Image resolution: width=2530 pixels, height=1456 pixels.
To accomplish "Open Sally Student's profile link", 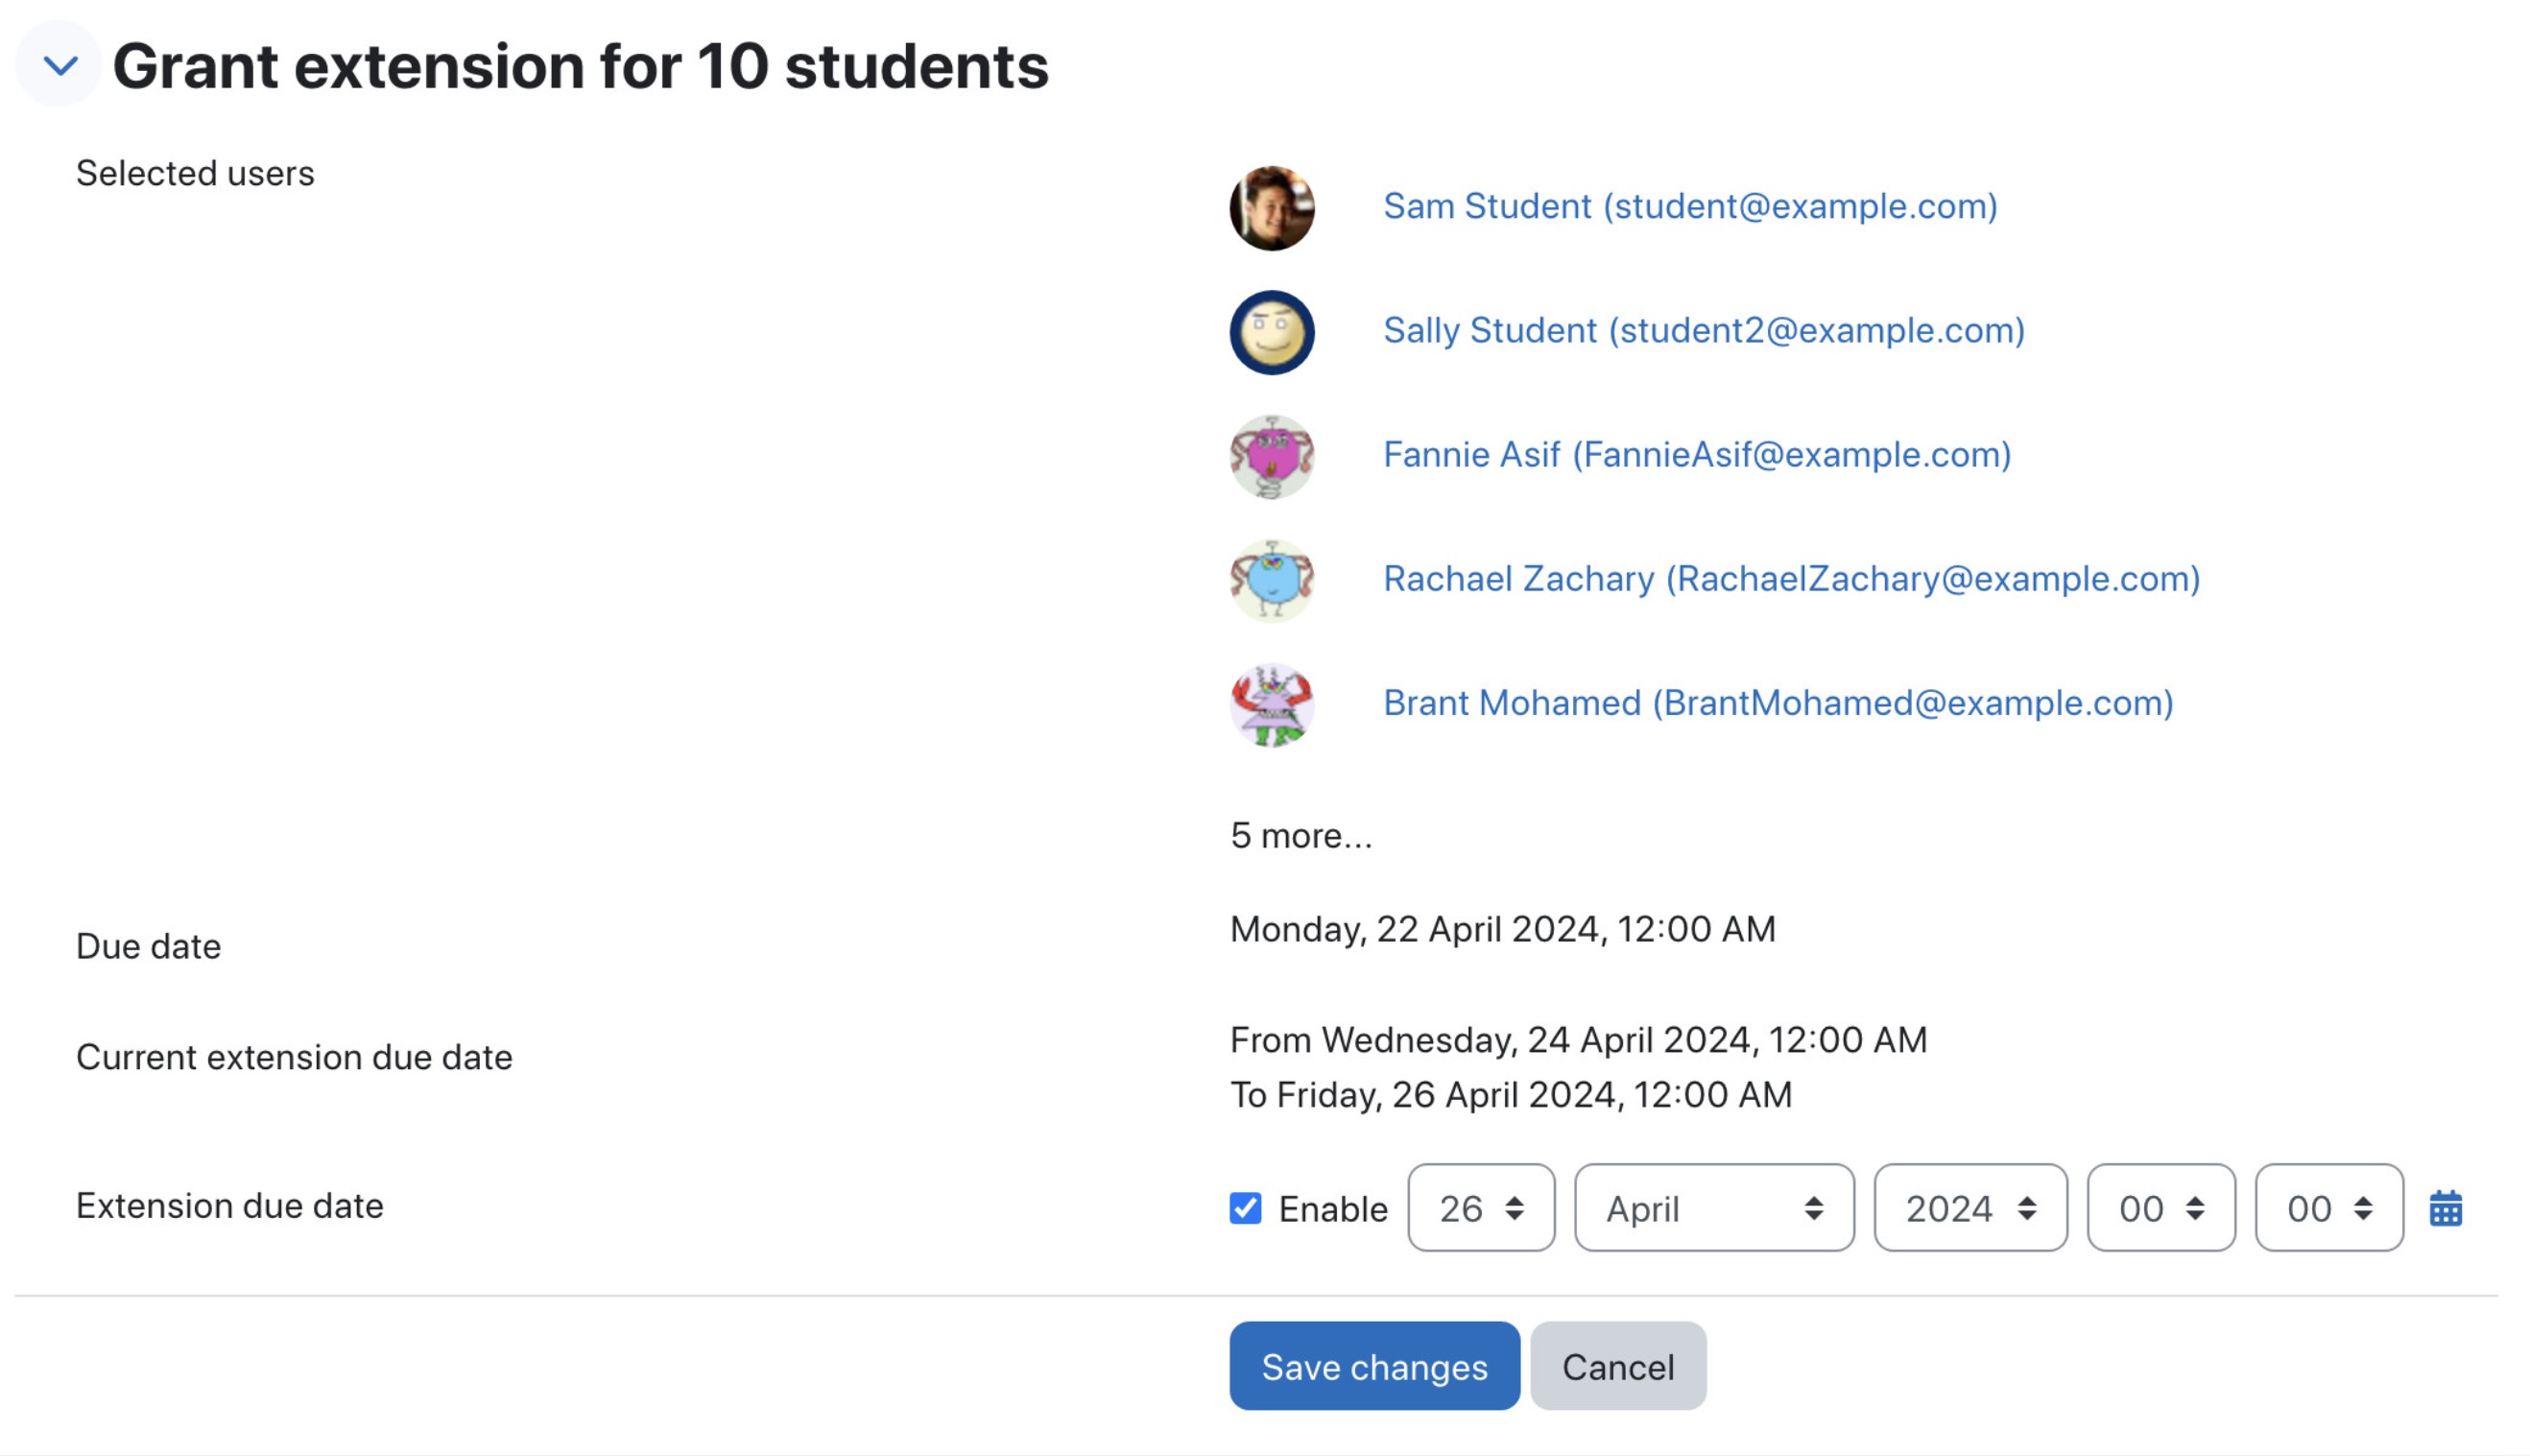I will pos(1704,330).
